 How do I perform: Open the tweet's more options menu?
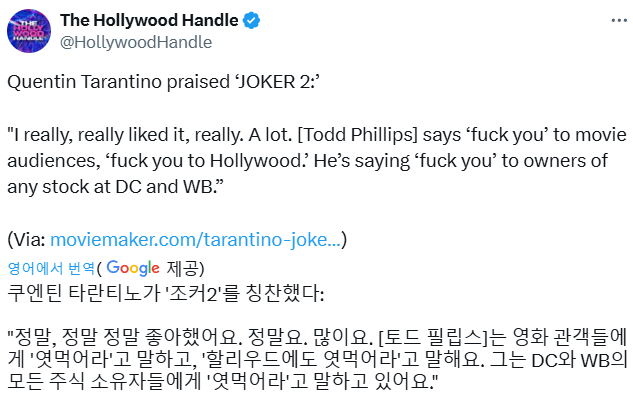607,22
